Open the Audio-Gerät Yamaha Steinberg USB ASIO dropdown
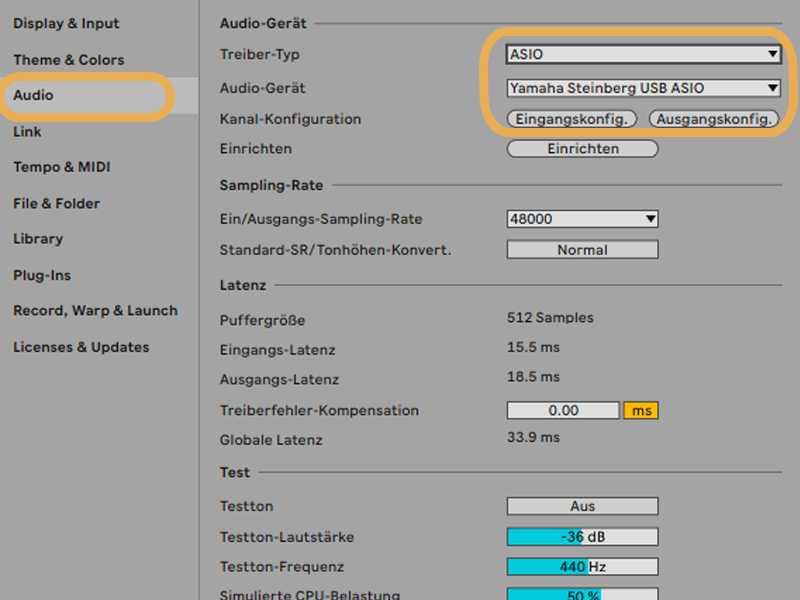Image resolution: width=800 pixels, height=600 pixels. coord(643,88)
